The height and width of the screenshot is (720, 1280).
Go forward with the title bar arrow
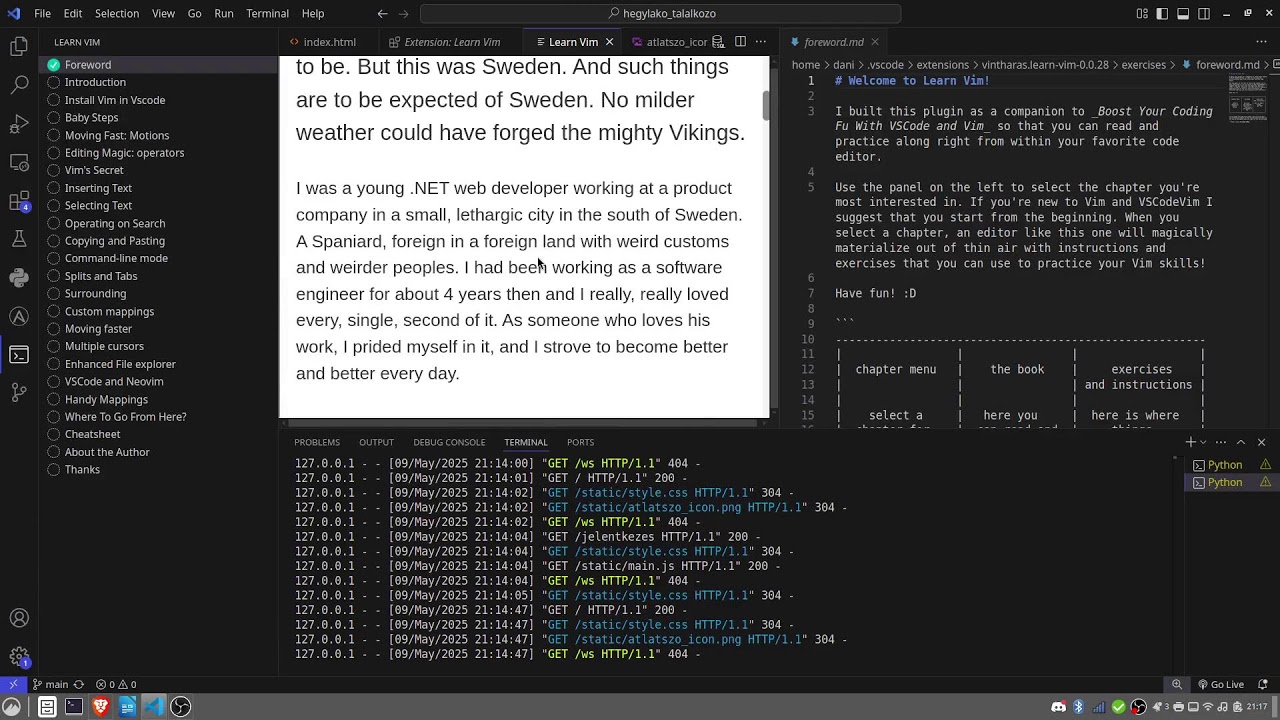403,14
